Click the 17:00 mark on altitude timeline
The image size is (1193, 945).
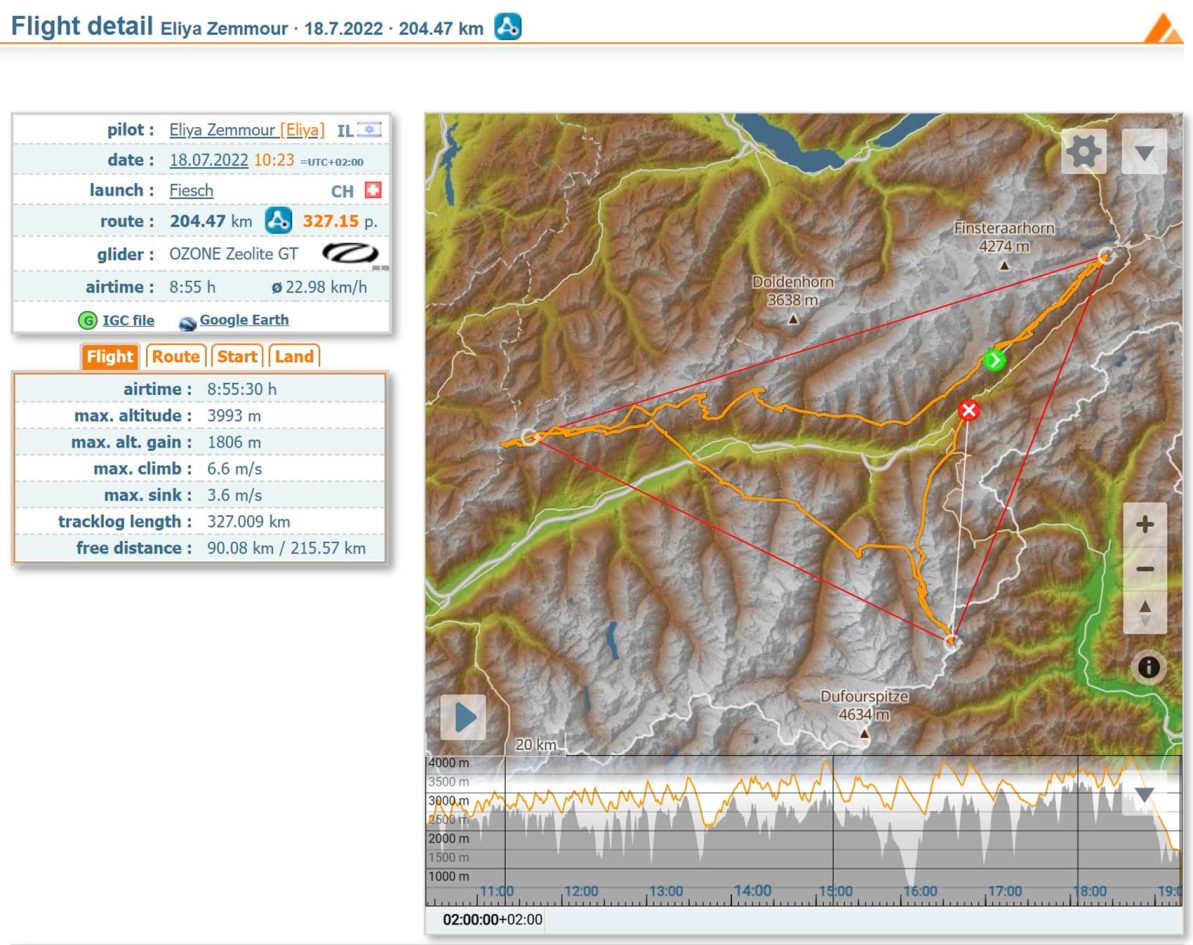pos(1005,890)
